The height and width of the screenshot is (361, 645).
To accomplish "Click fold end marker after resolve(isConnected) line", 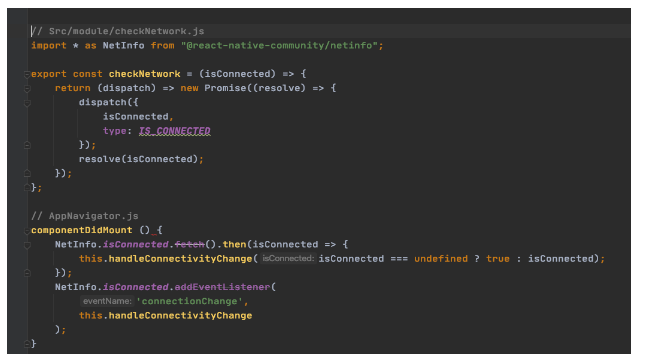I will 27,174.
